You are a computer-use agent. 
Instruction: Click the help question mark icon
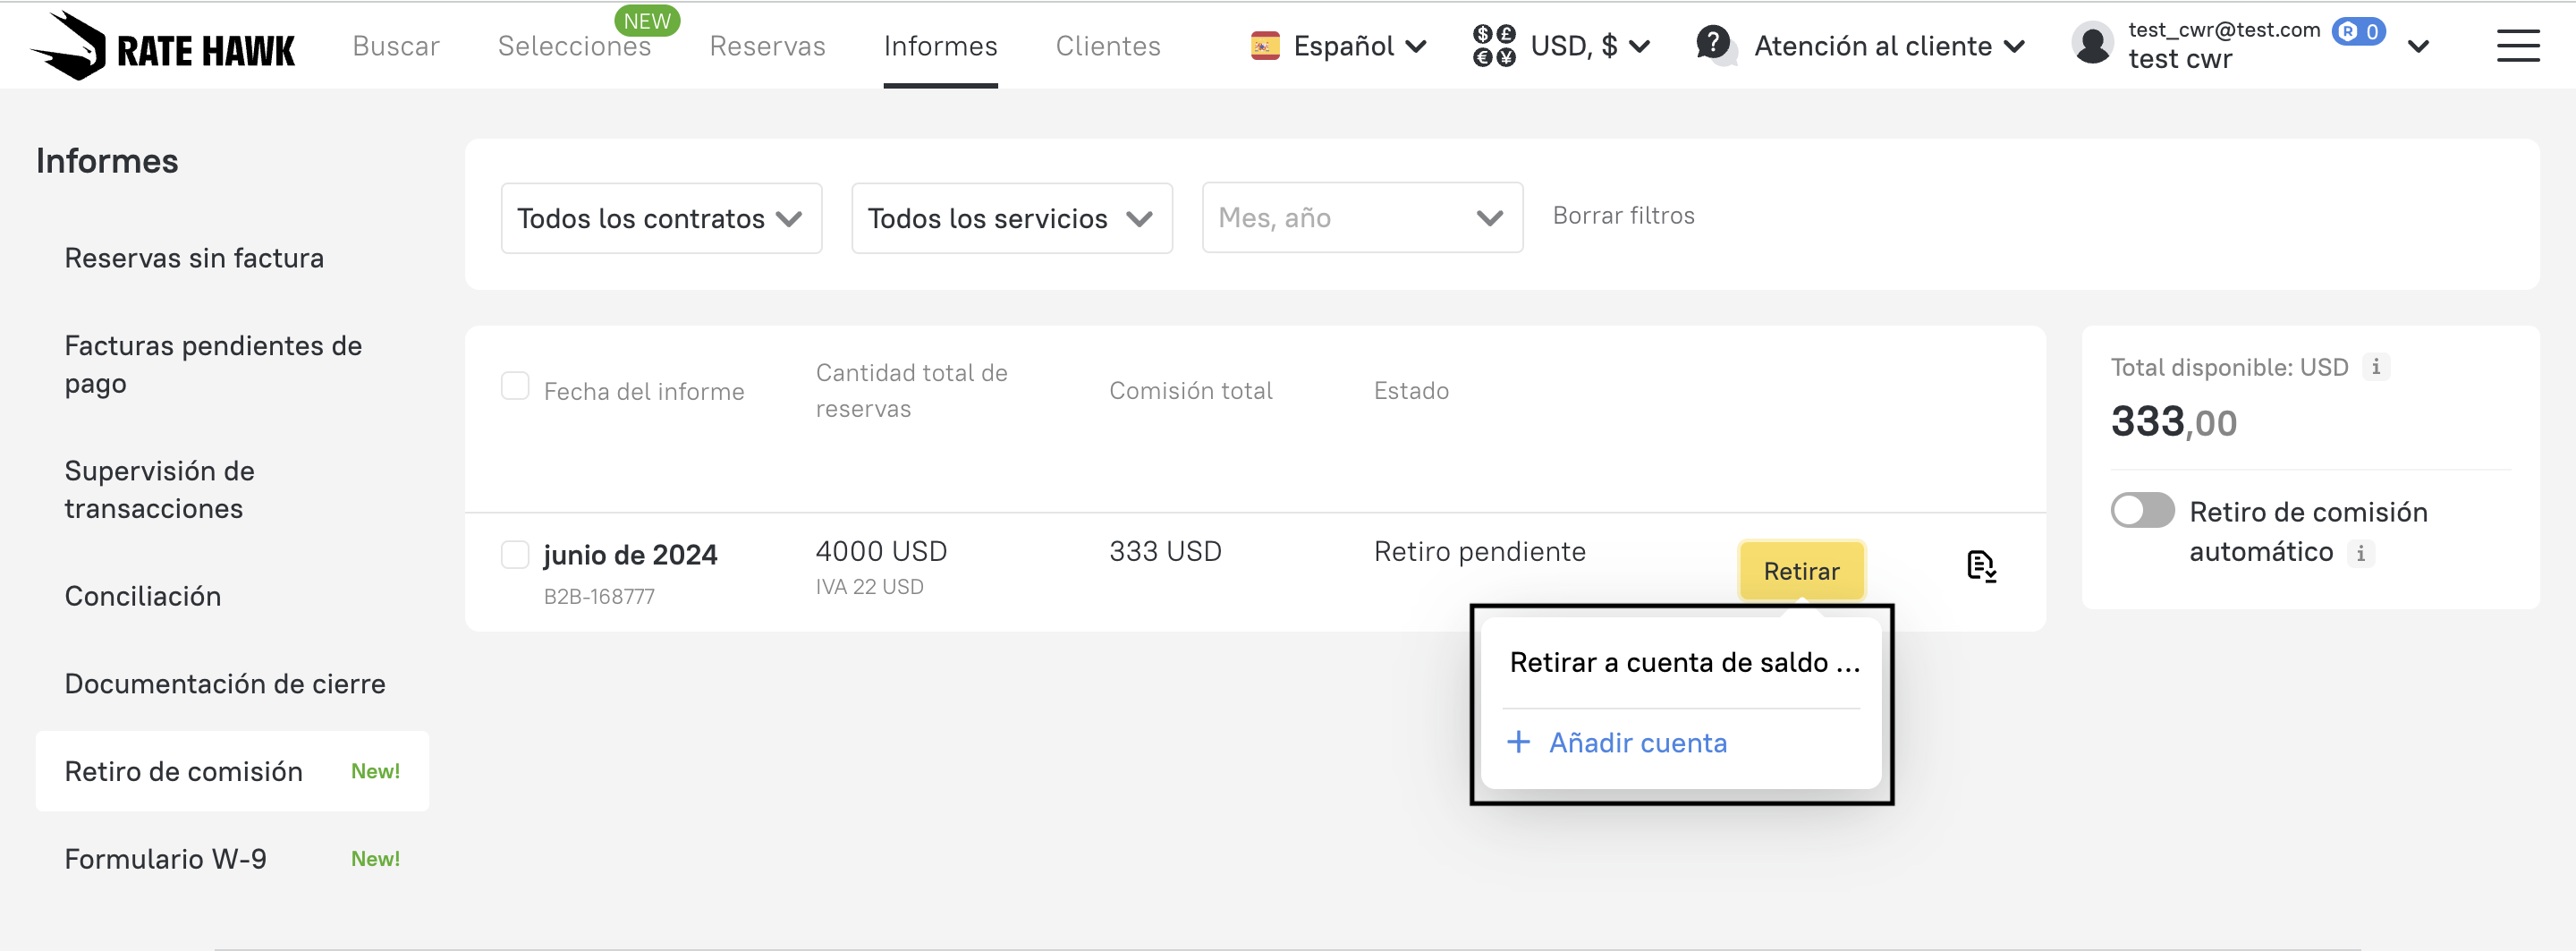click(x=1714, y=44)
